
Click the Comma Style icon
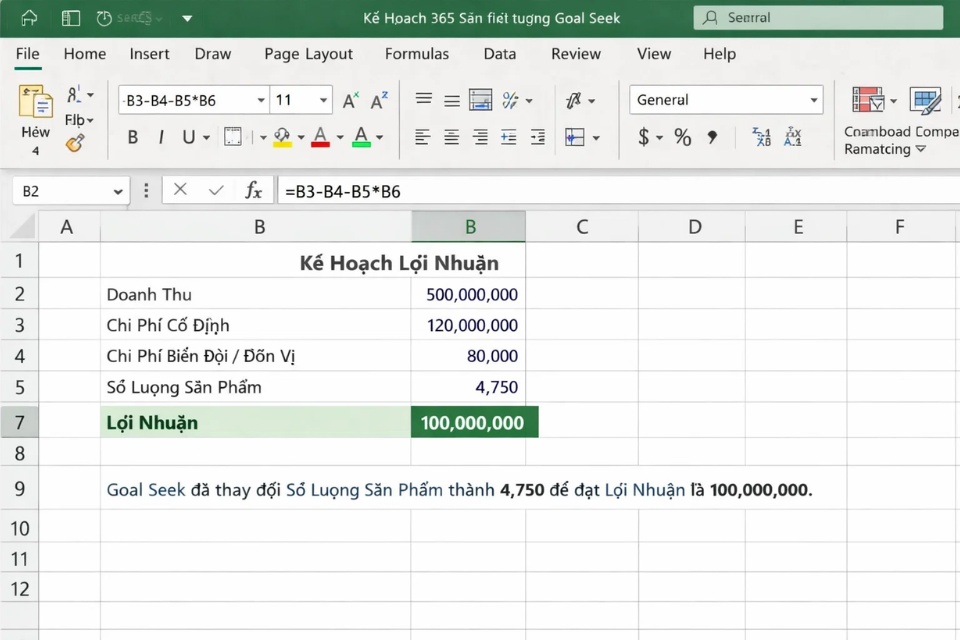pos(711,138)
